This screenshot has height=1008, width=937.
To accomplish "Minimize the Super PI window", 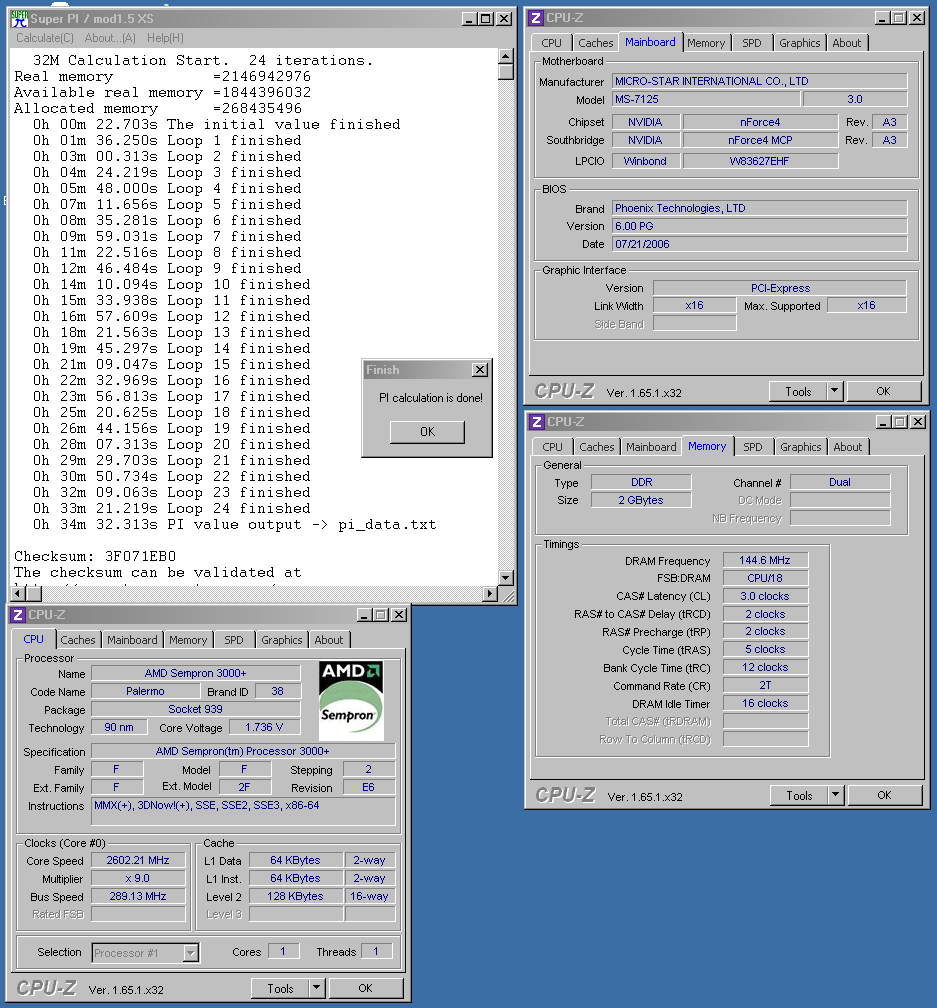I will [470, 19].
